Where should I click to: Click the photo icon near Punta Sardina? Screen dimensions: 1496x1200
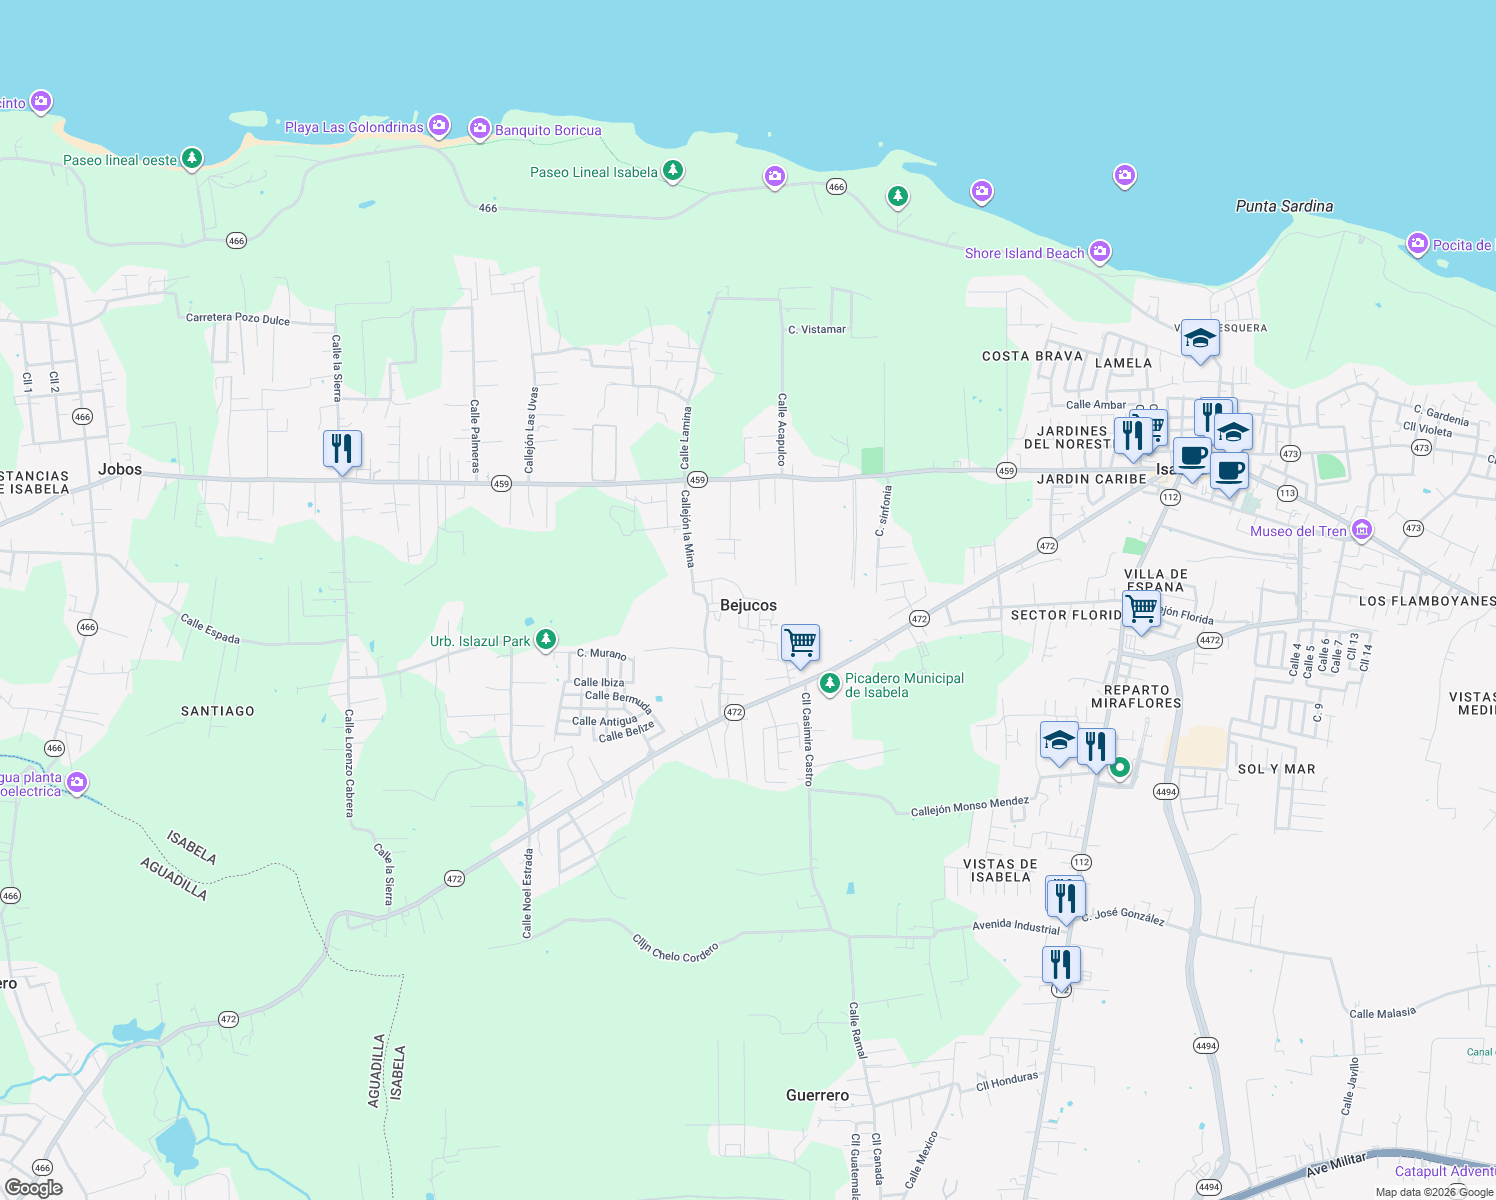point(1124,174)
